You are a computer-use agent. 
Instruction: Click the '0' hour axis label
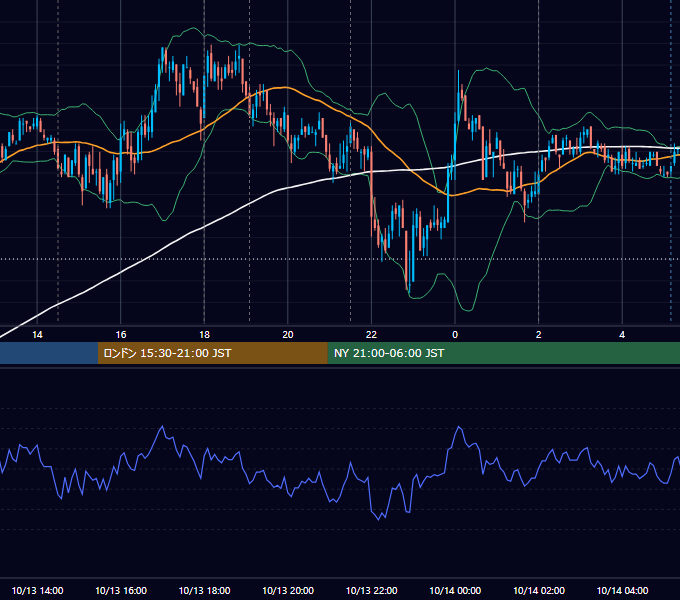tap(455, 335)
